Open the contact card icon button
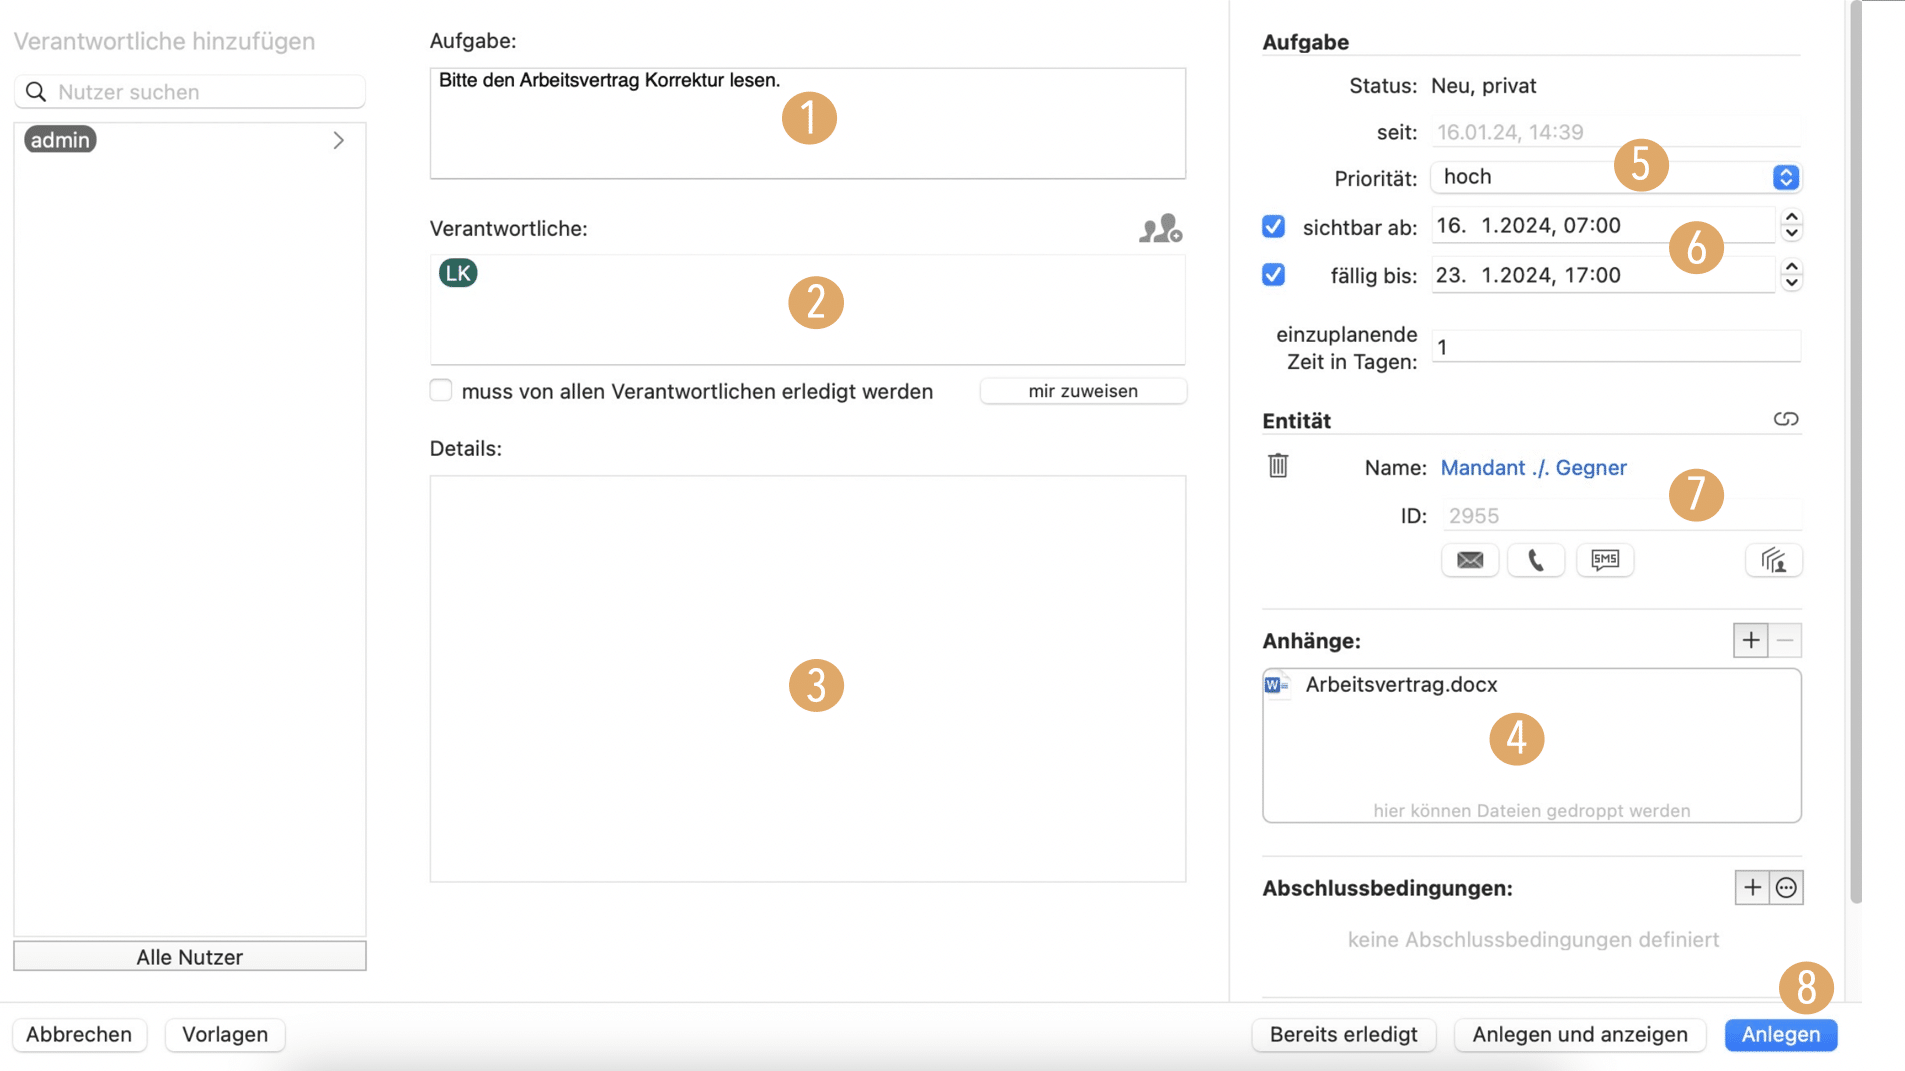This screenshot has height=1071, width=1905. pyautogui.click(x=1774, y=560)
